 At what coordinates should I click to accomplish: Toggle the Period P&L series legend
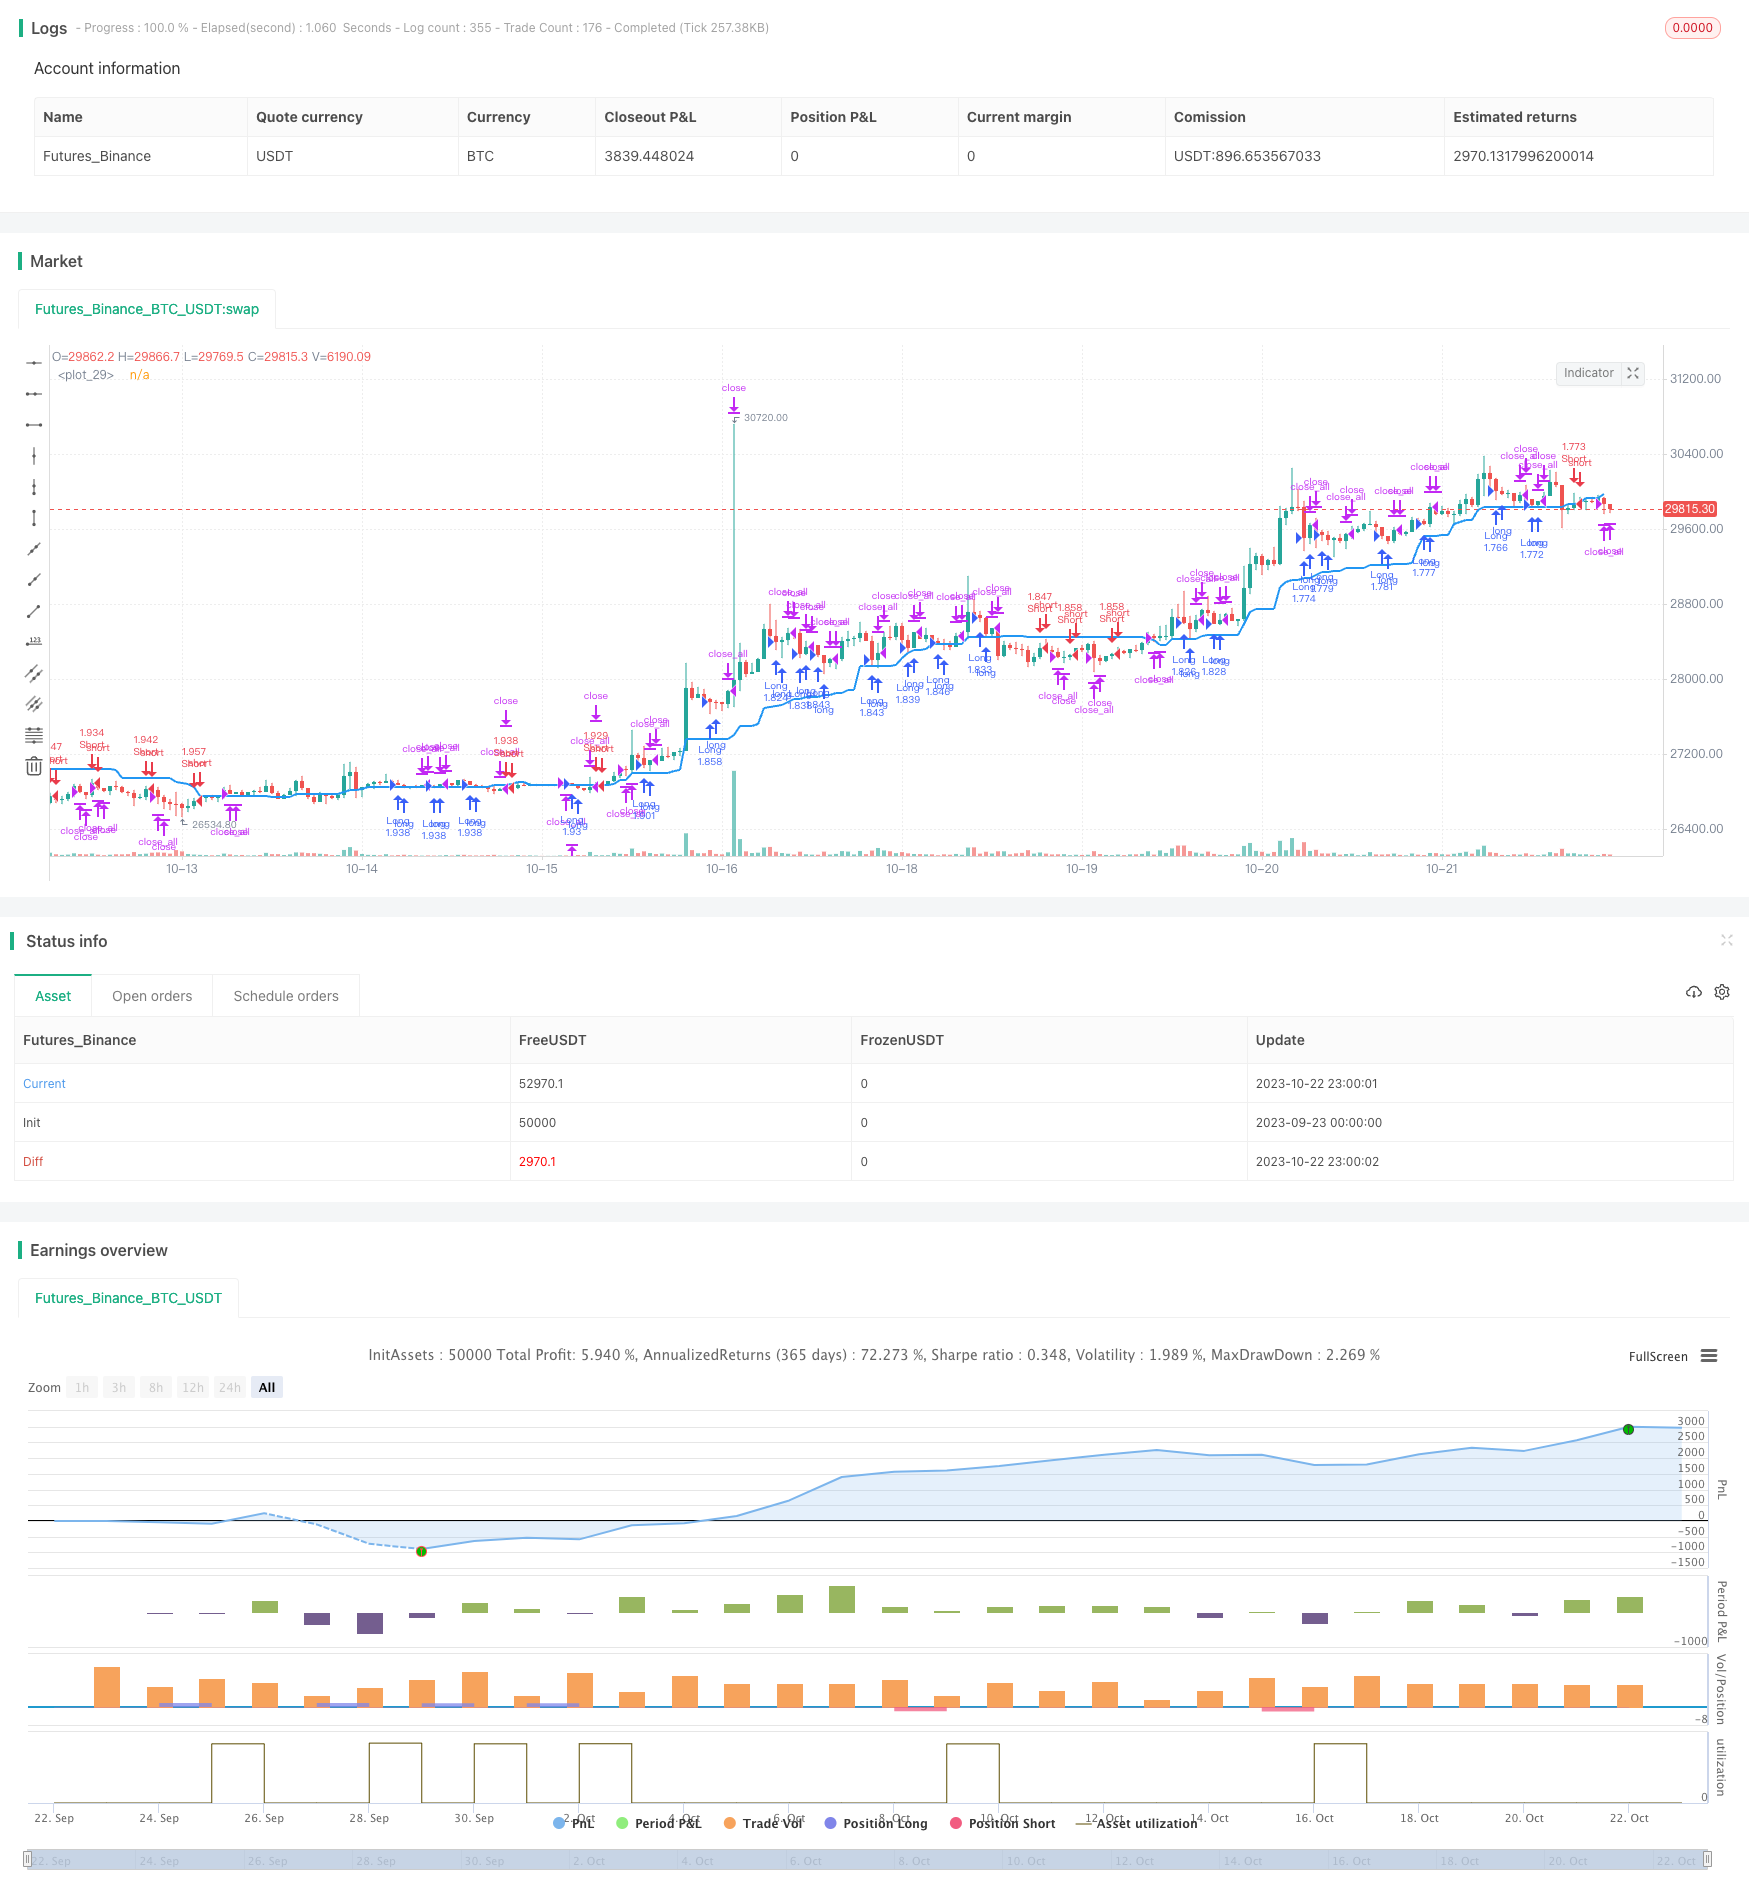(x=659, y=1823)
